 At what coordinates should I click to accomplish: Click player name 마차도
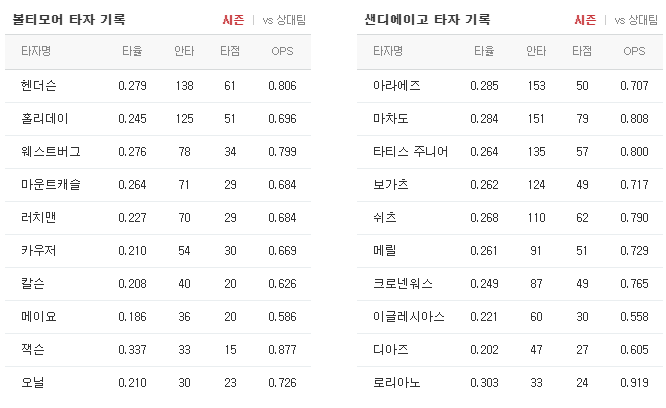click(391, 118)
